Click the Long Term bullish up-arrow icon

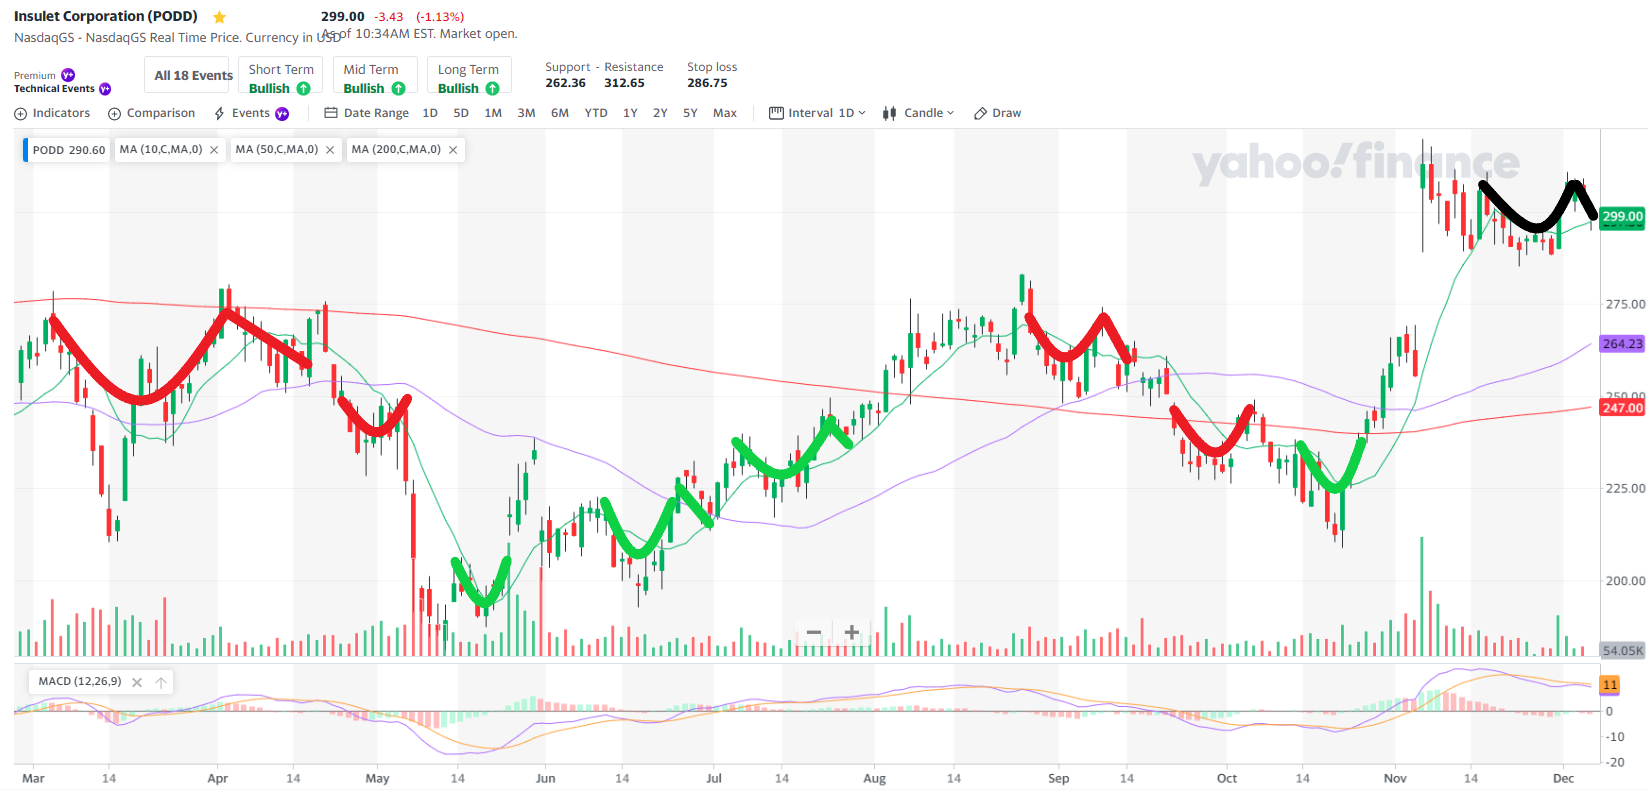[492, 89]
